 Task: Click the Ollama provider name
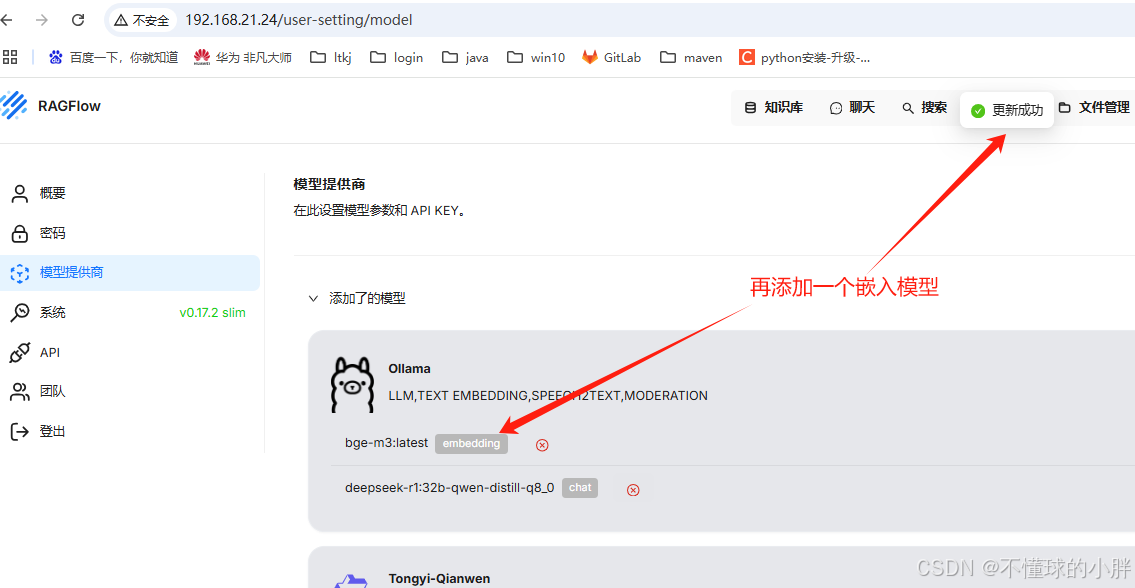[x=409, y=369]
